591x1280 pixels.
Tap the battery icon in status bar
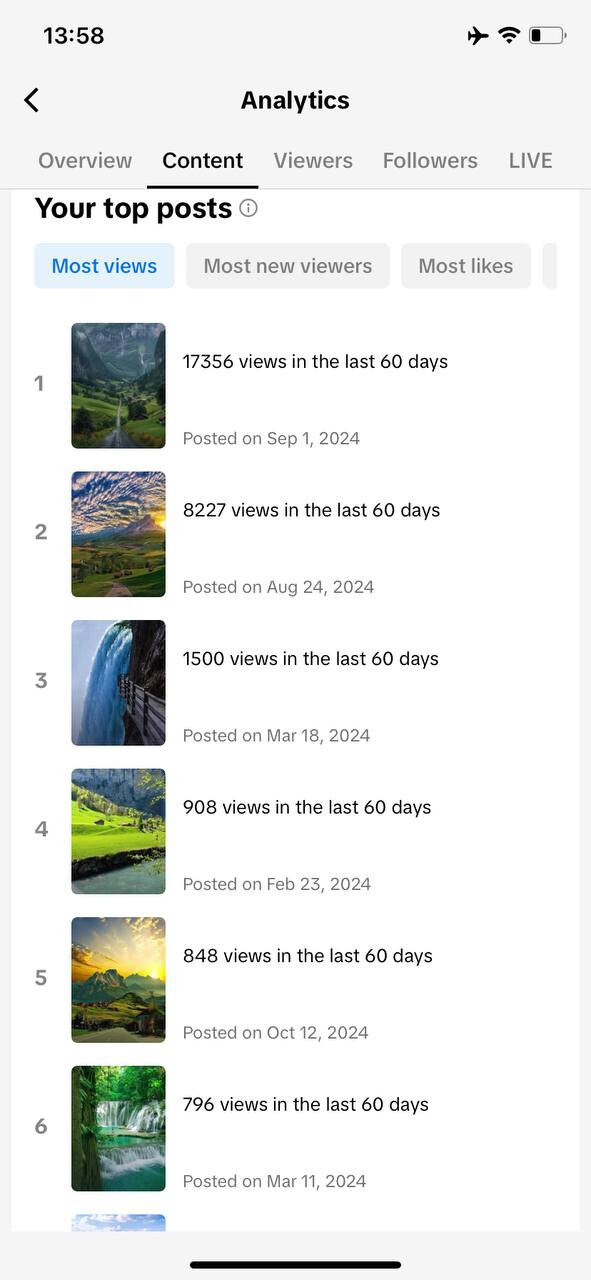pyautogui.click(x=547, y=36)
